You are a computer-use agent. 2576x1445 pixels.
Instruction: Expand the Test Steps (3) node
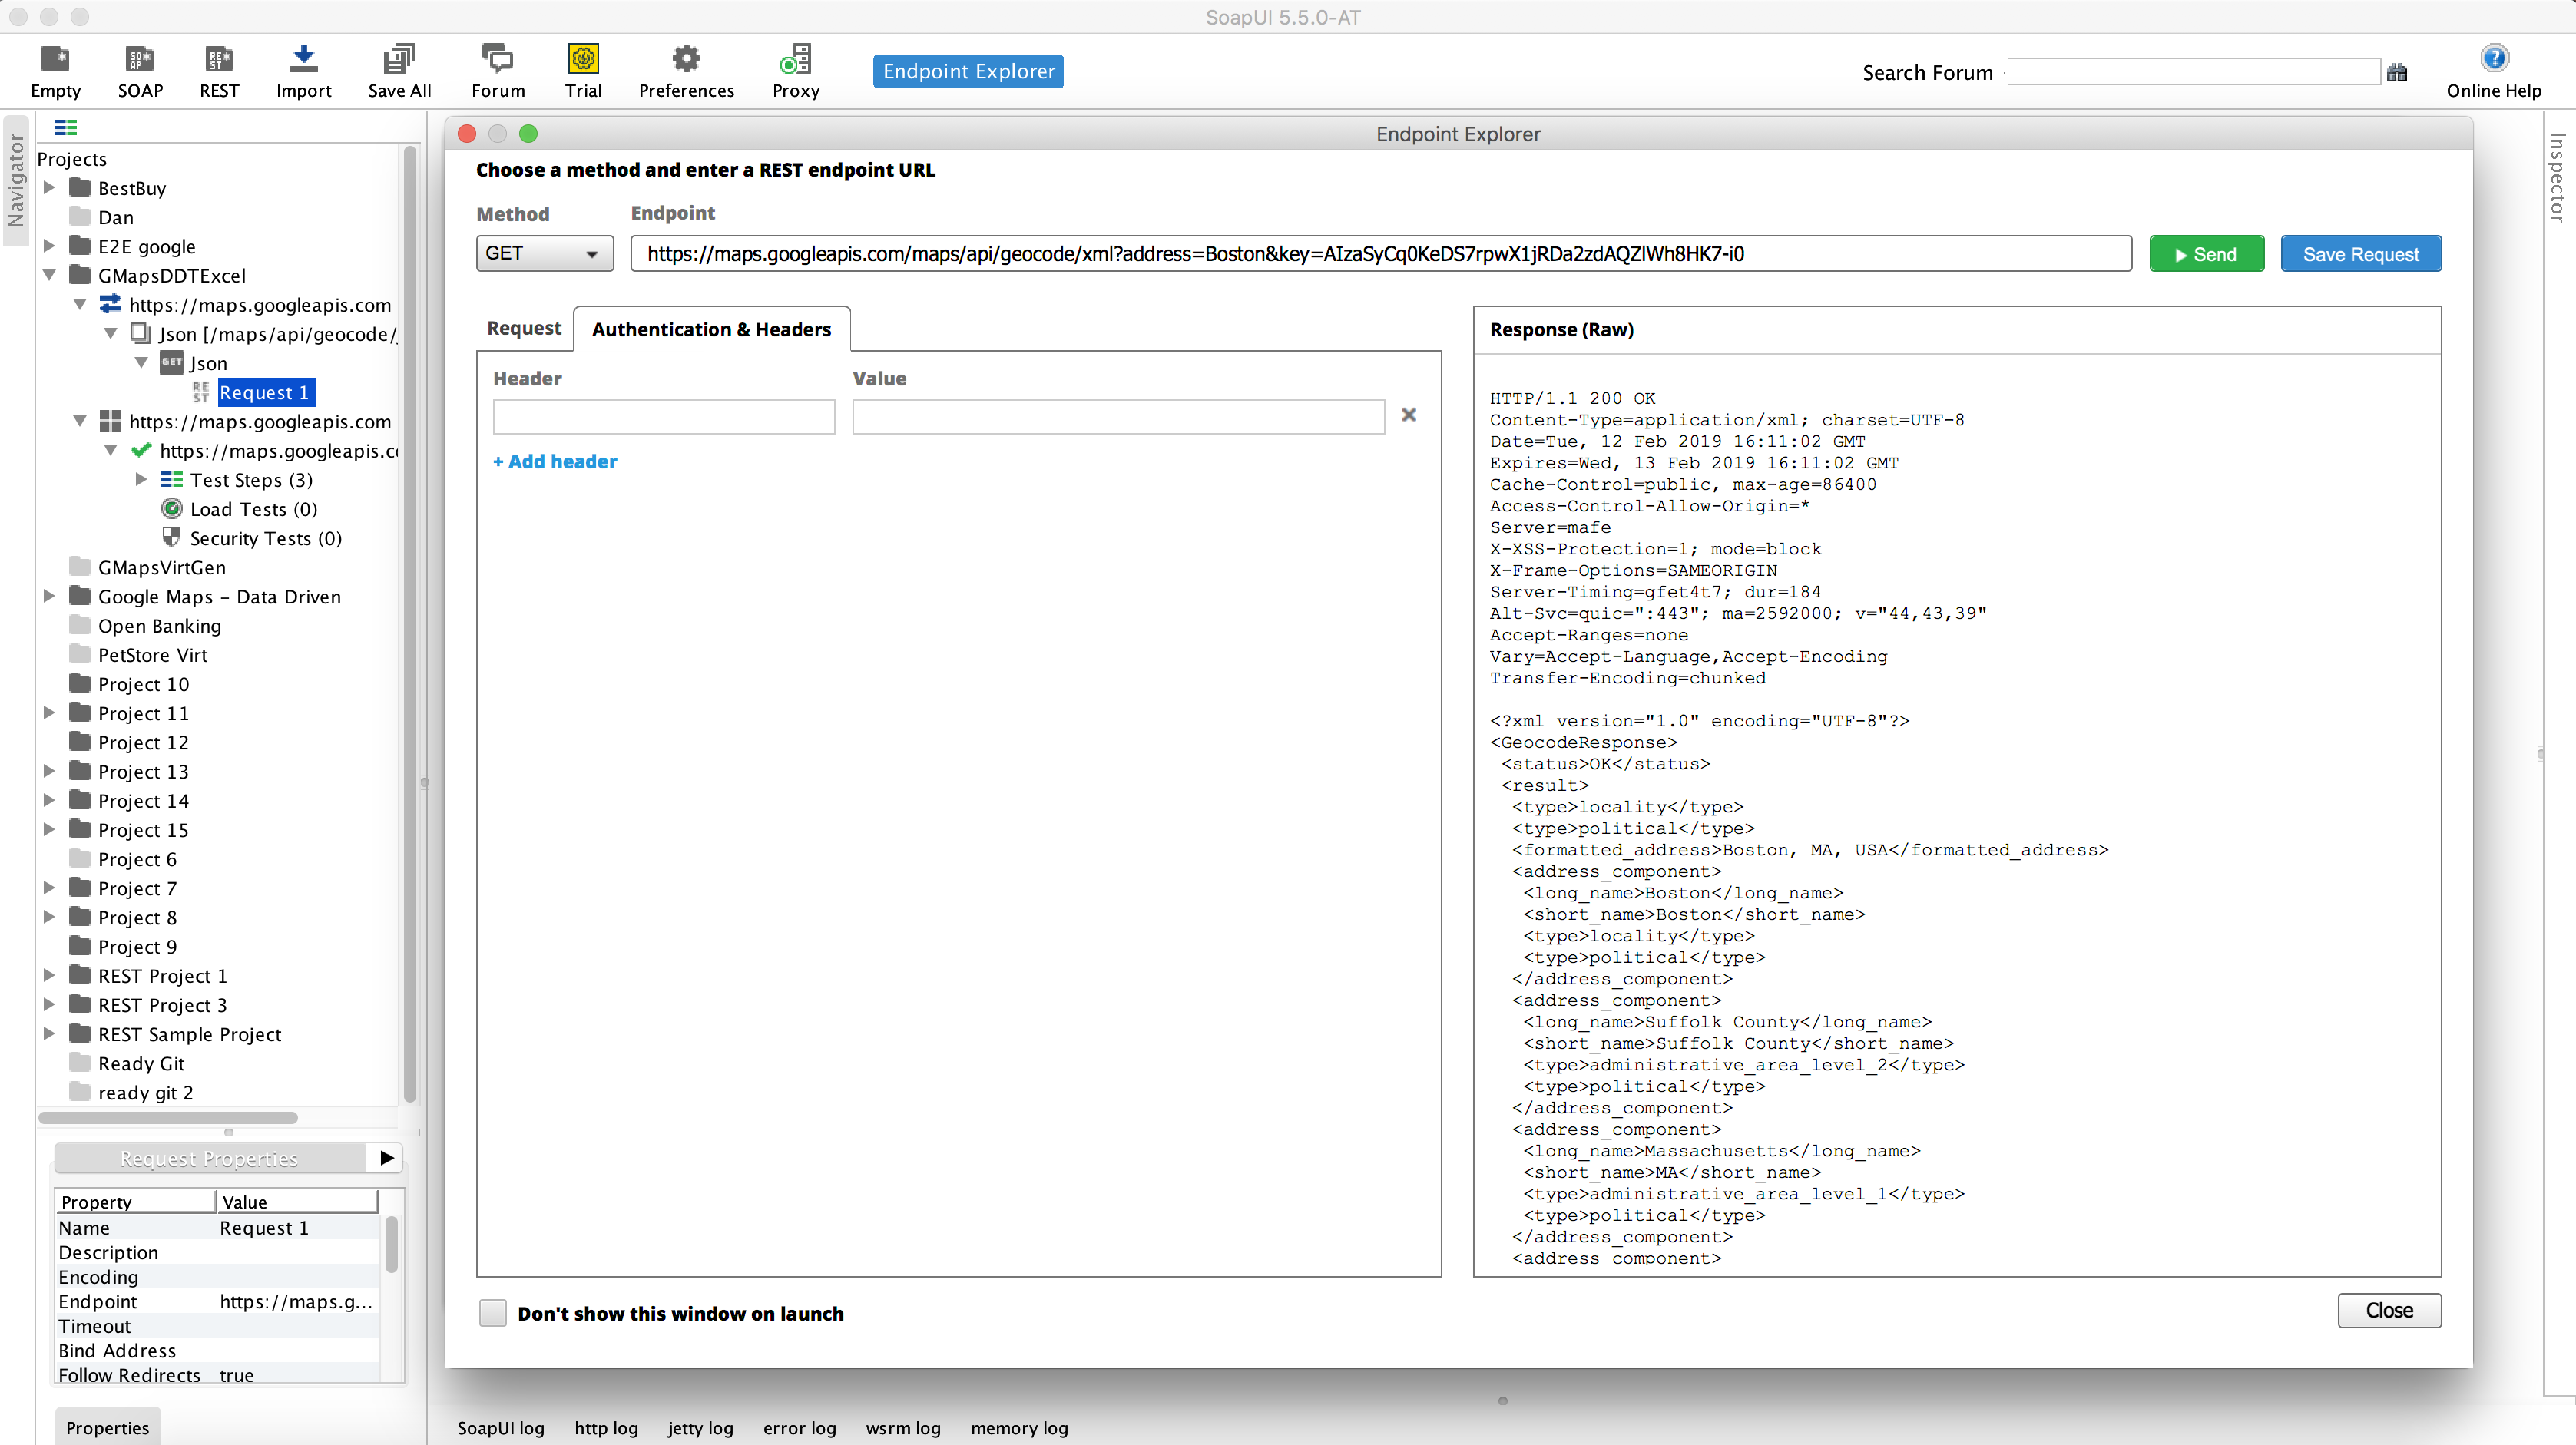(141, 480)
